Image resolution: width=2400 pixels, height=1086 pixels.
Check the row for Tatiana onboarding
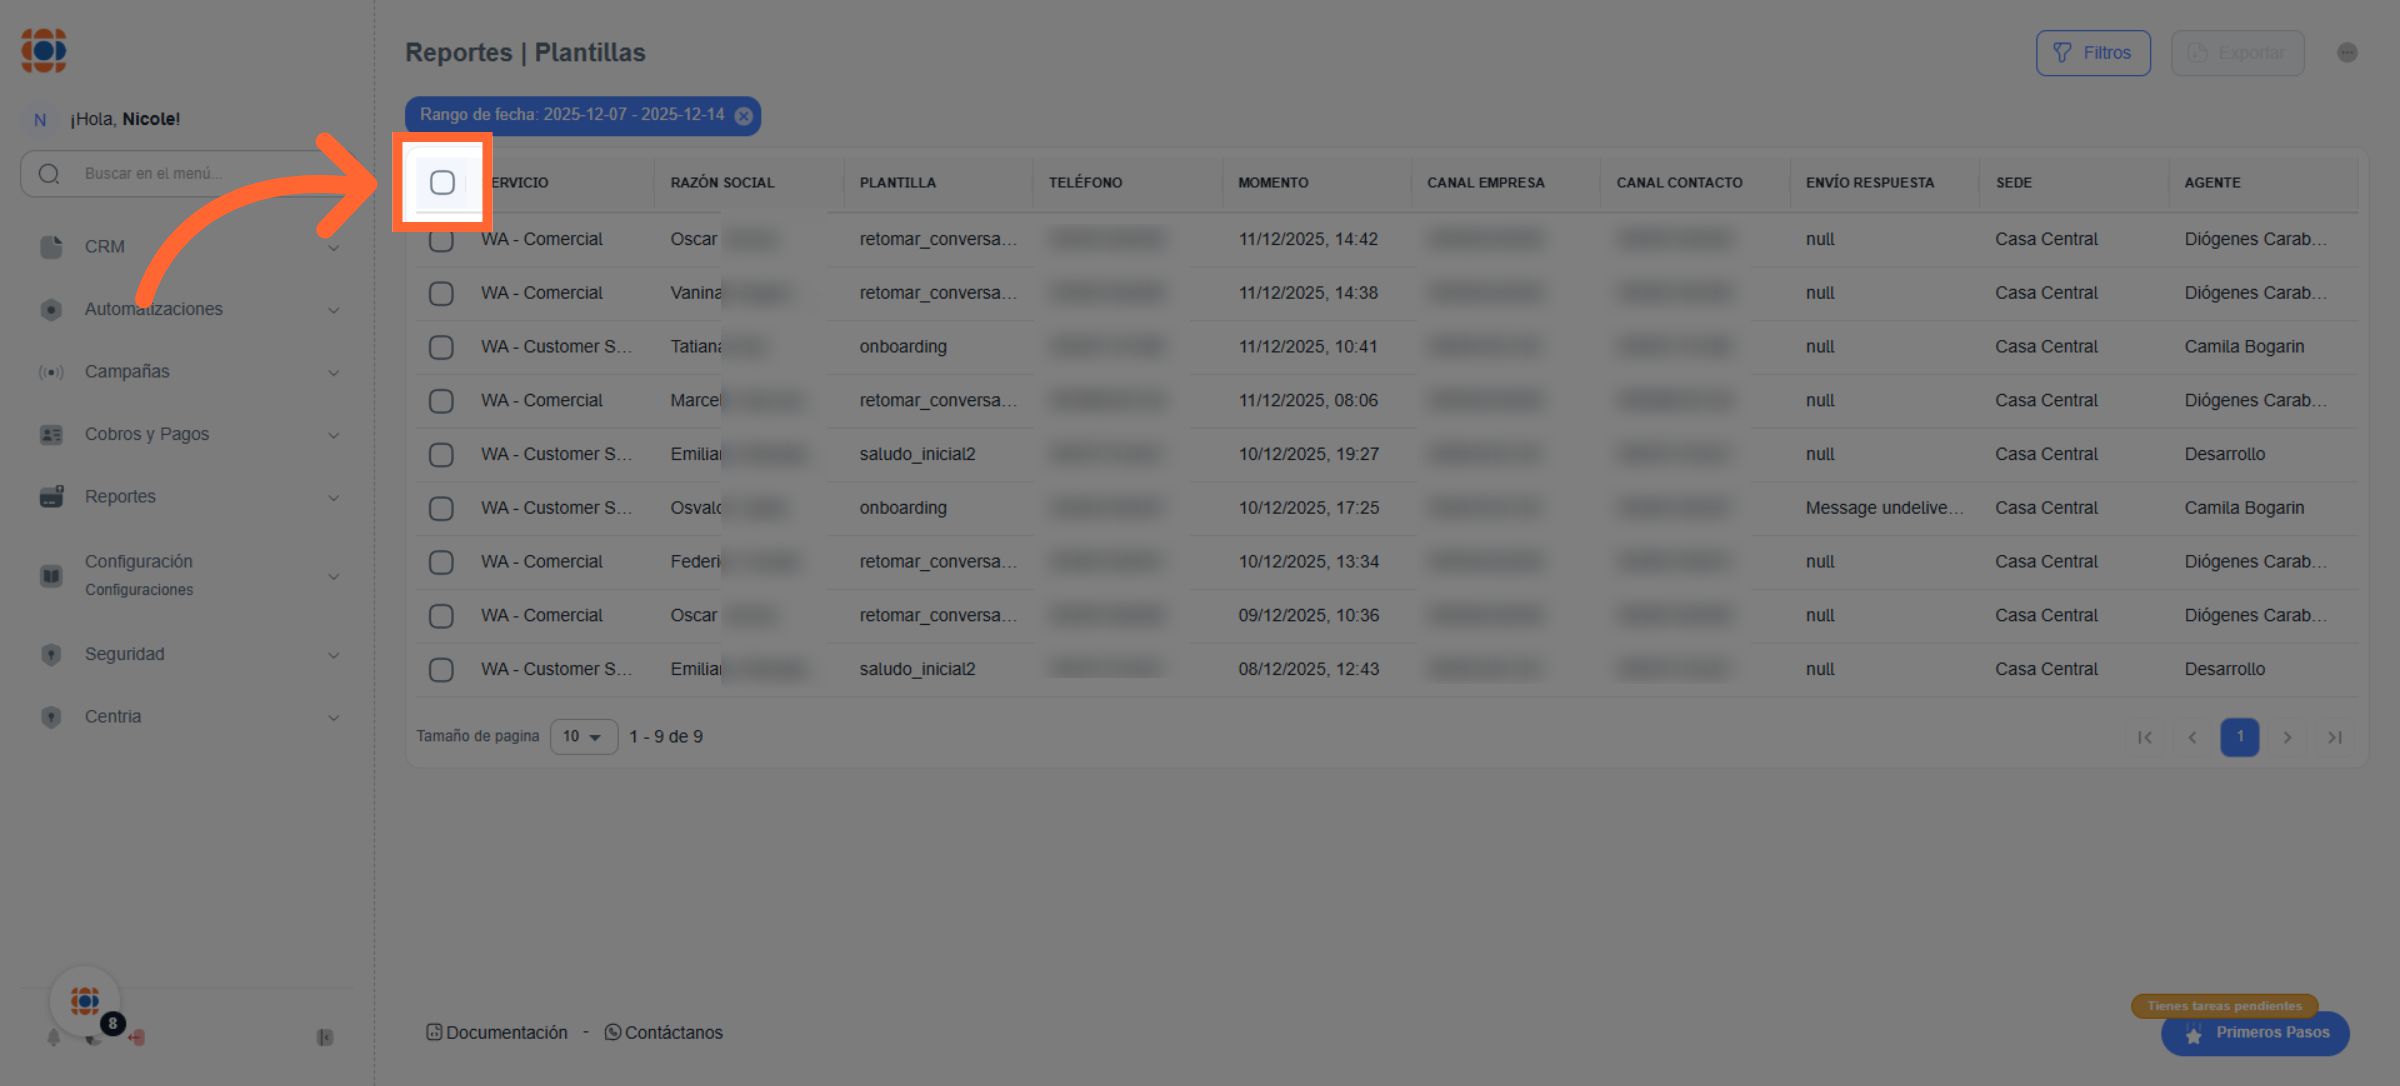[x=441, y=347]
